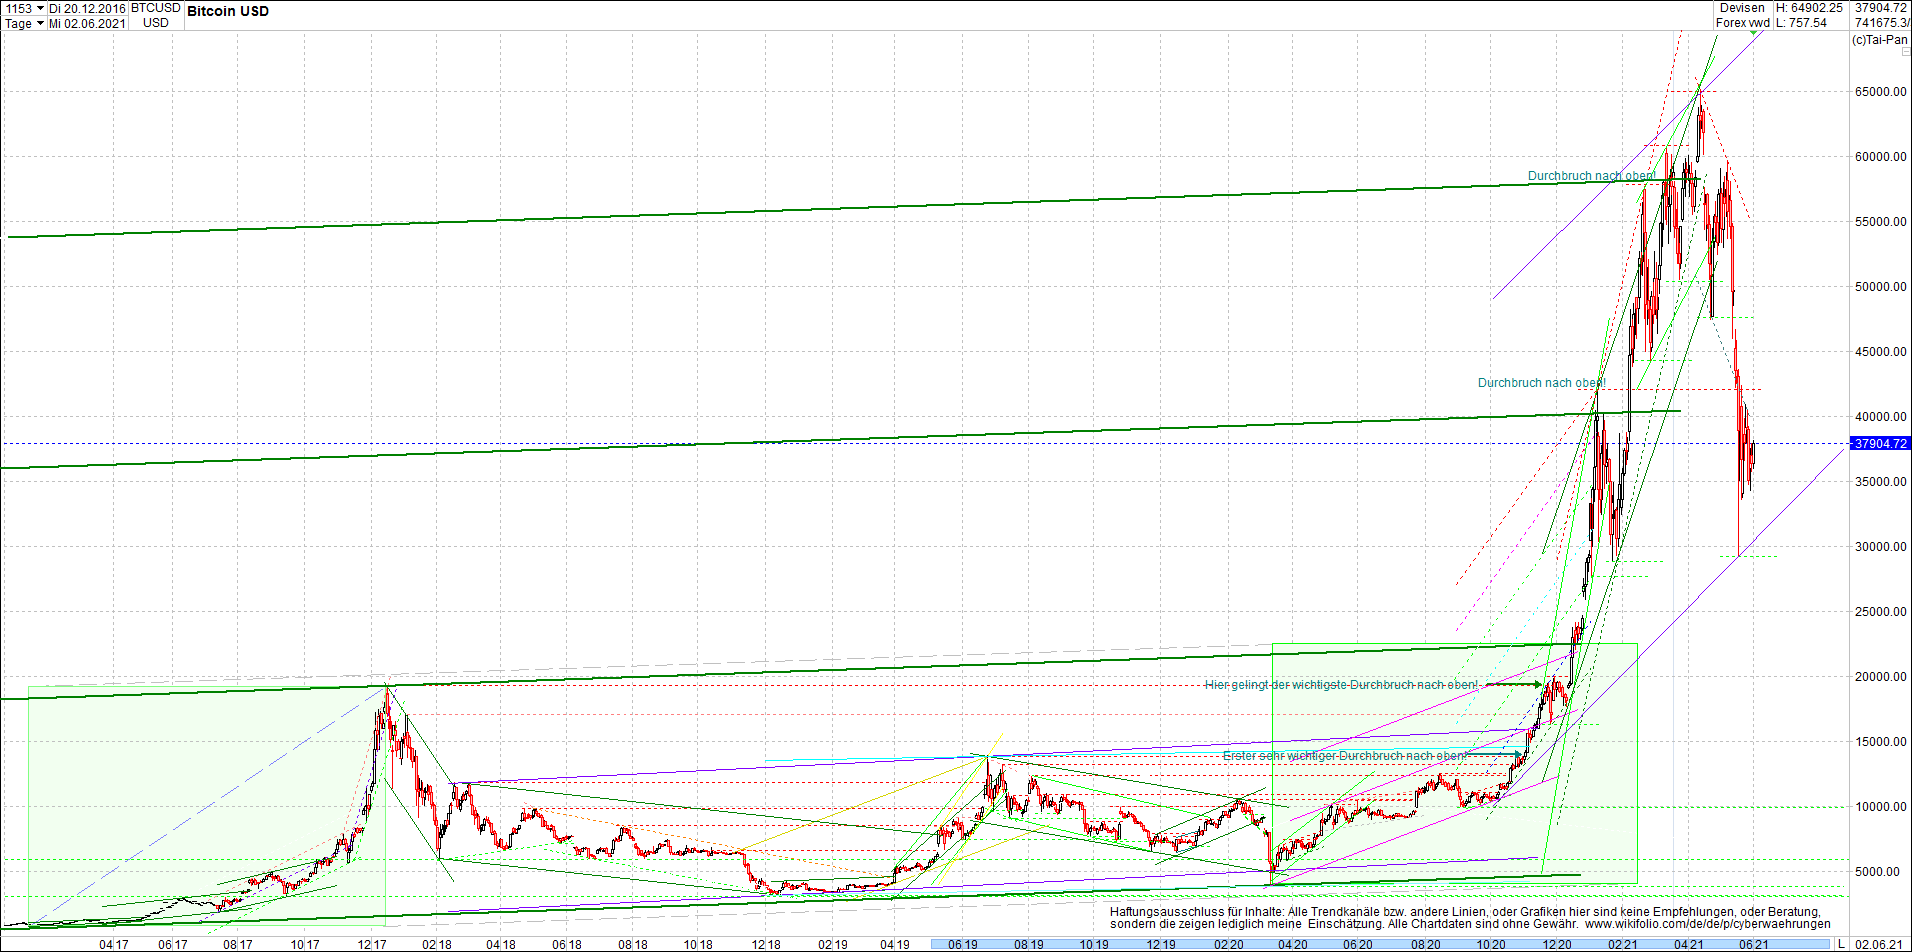The width and height of the screenshot is (1912, 952).
Task: Select 'Erster sehr wichtiger Durchbruch' annotation
Action: [x=1344, y=756]
